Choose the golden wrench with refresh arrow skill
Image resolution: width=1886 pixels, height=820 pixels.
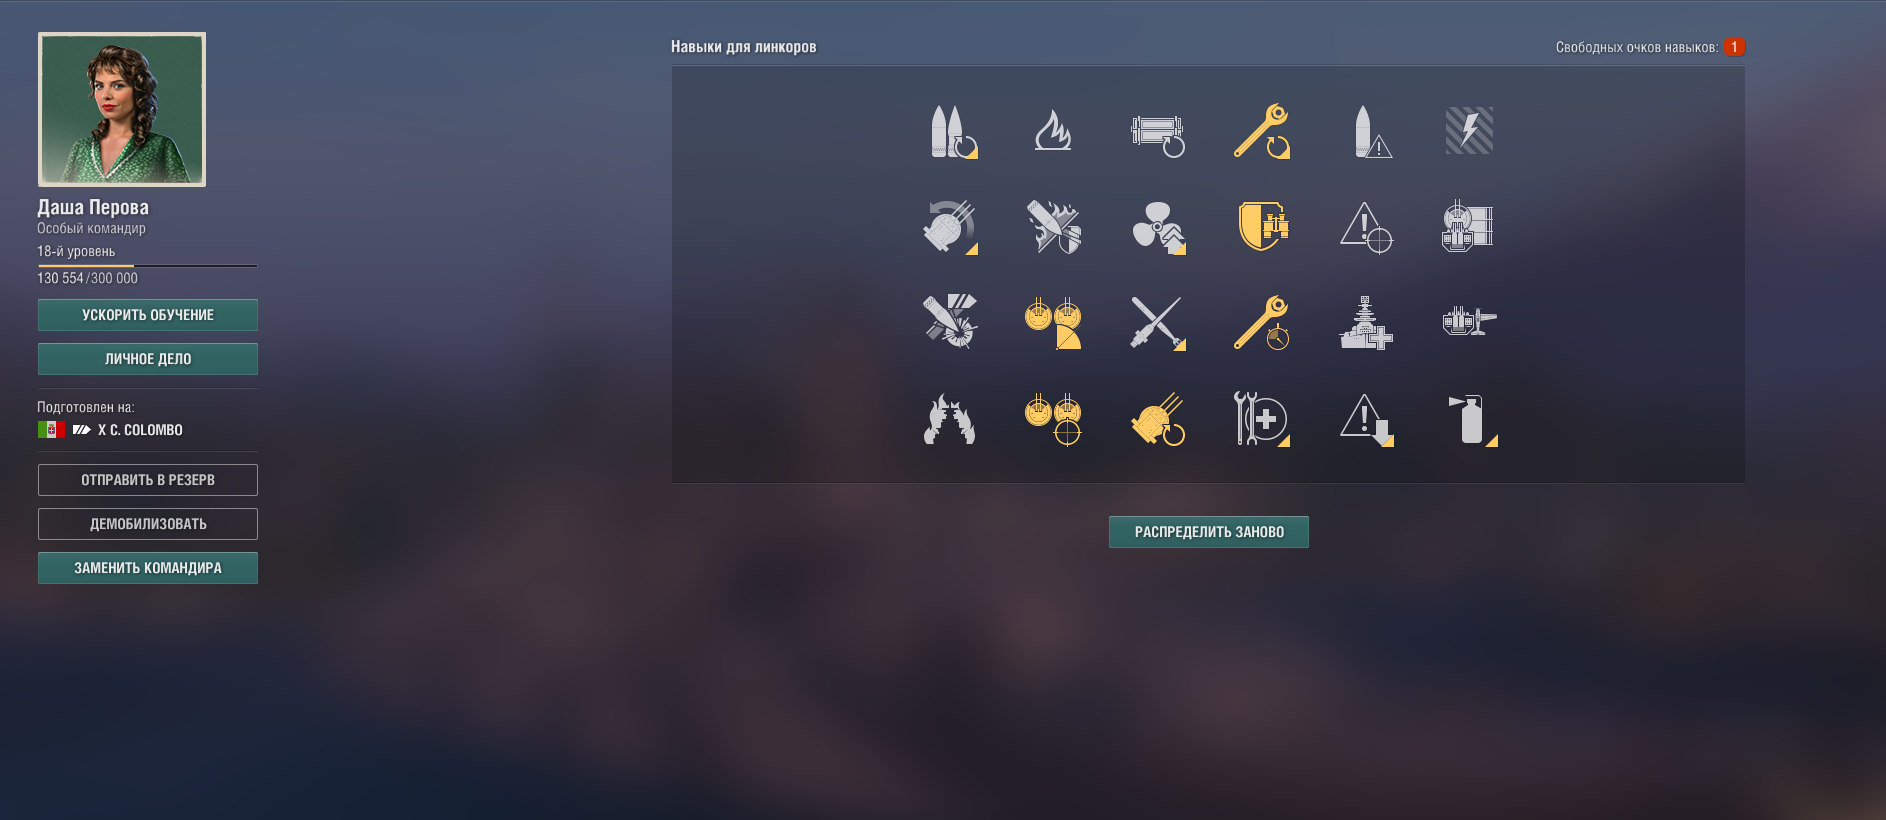click(x=1262, y=131)
